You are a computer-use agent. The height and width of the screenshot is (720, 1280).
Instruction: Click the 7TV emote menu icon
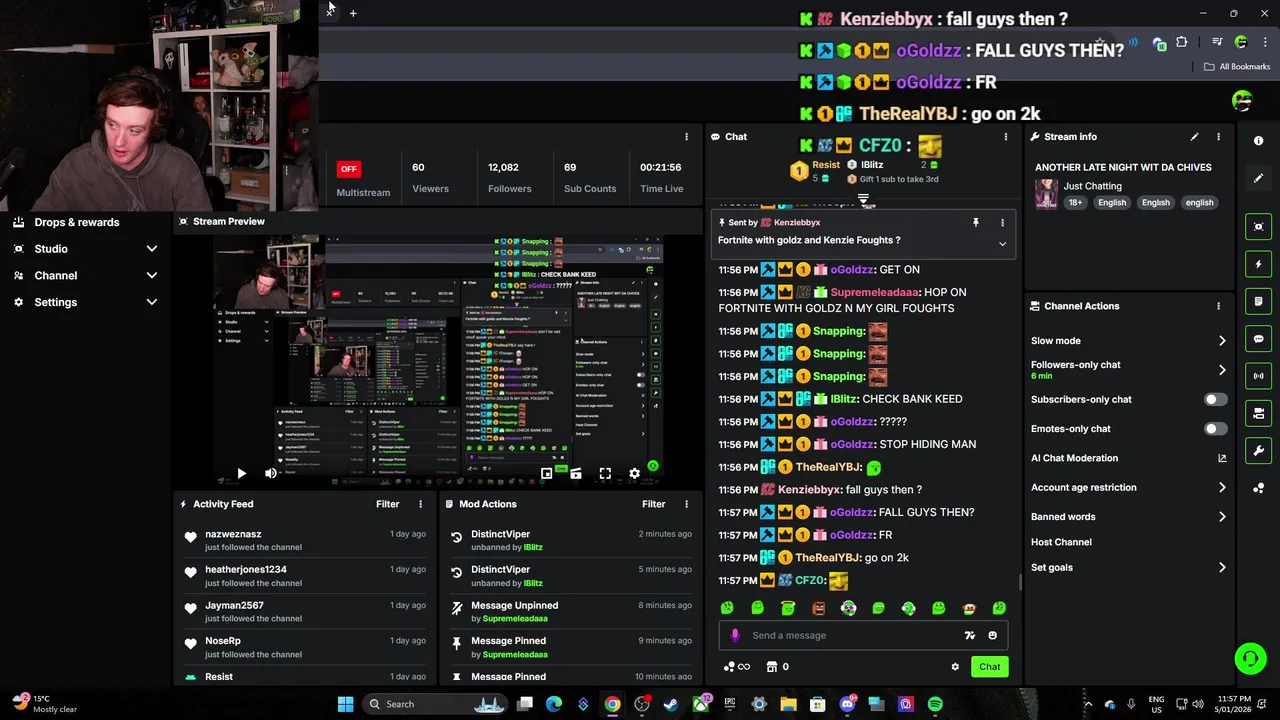[x=969, y=635]
